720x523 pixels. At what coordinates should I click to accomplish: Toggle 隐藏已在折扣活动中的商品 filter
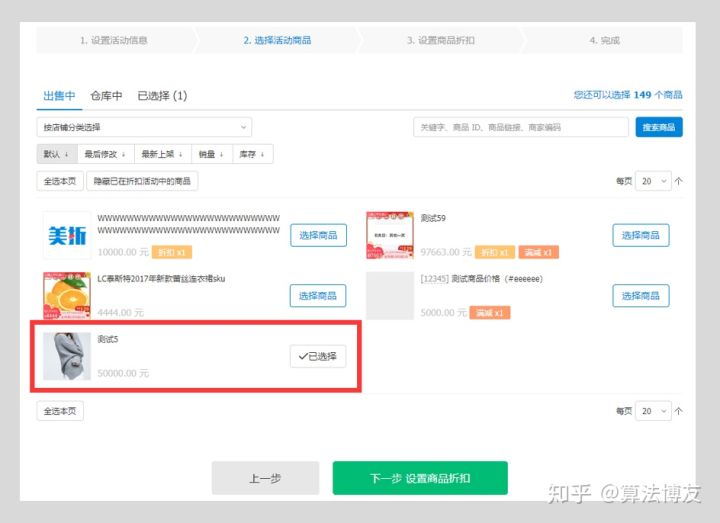143,181
